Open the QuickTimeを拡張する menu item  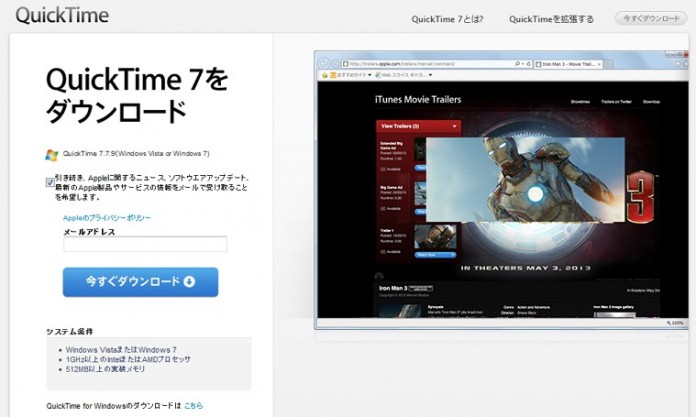pyautogui.click(x=551, y=19)
